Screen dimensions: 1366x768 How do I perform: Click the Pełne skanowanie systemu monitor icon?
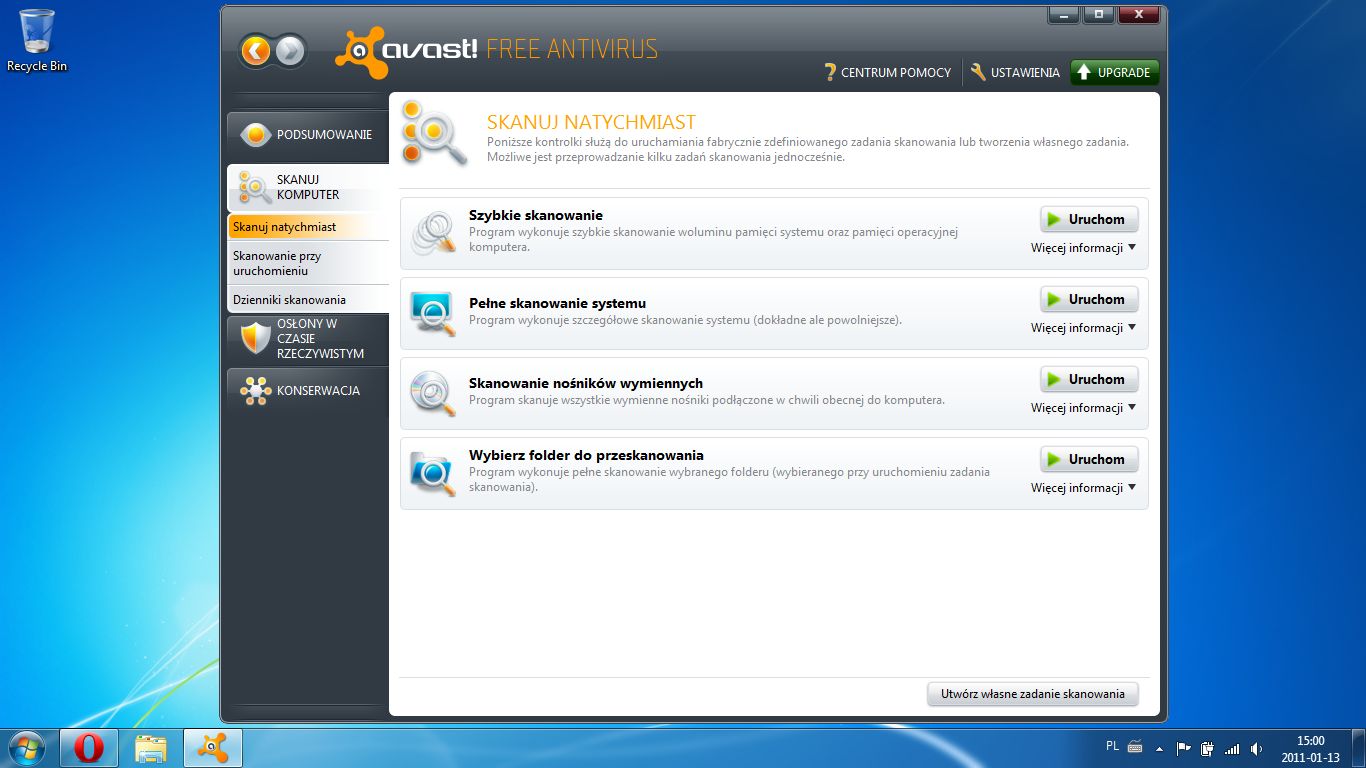pos(433,313)
